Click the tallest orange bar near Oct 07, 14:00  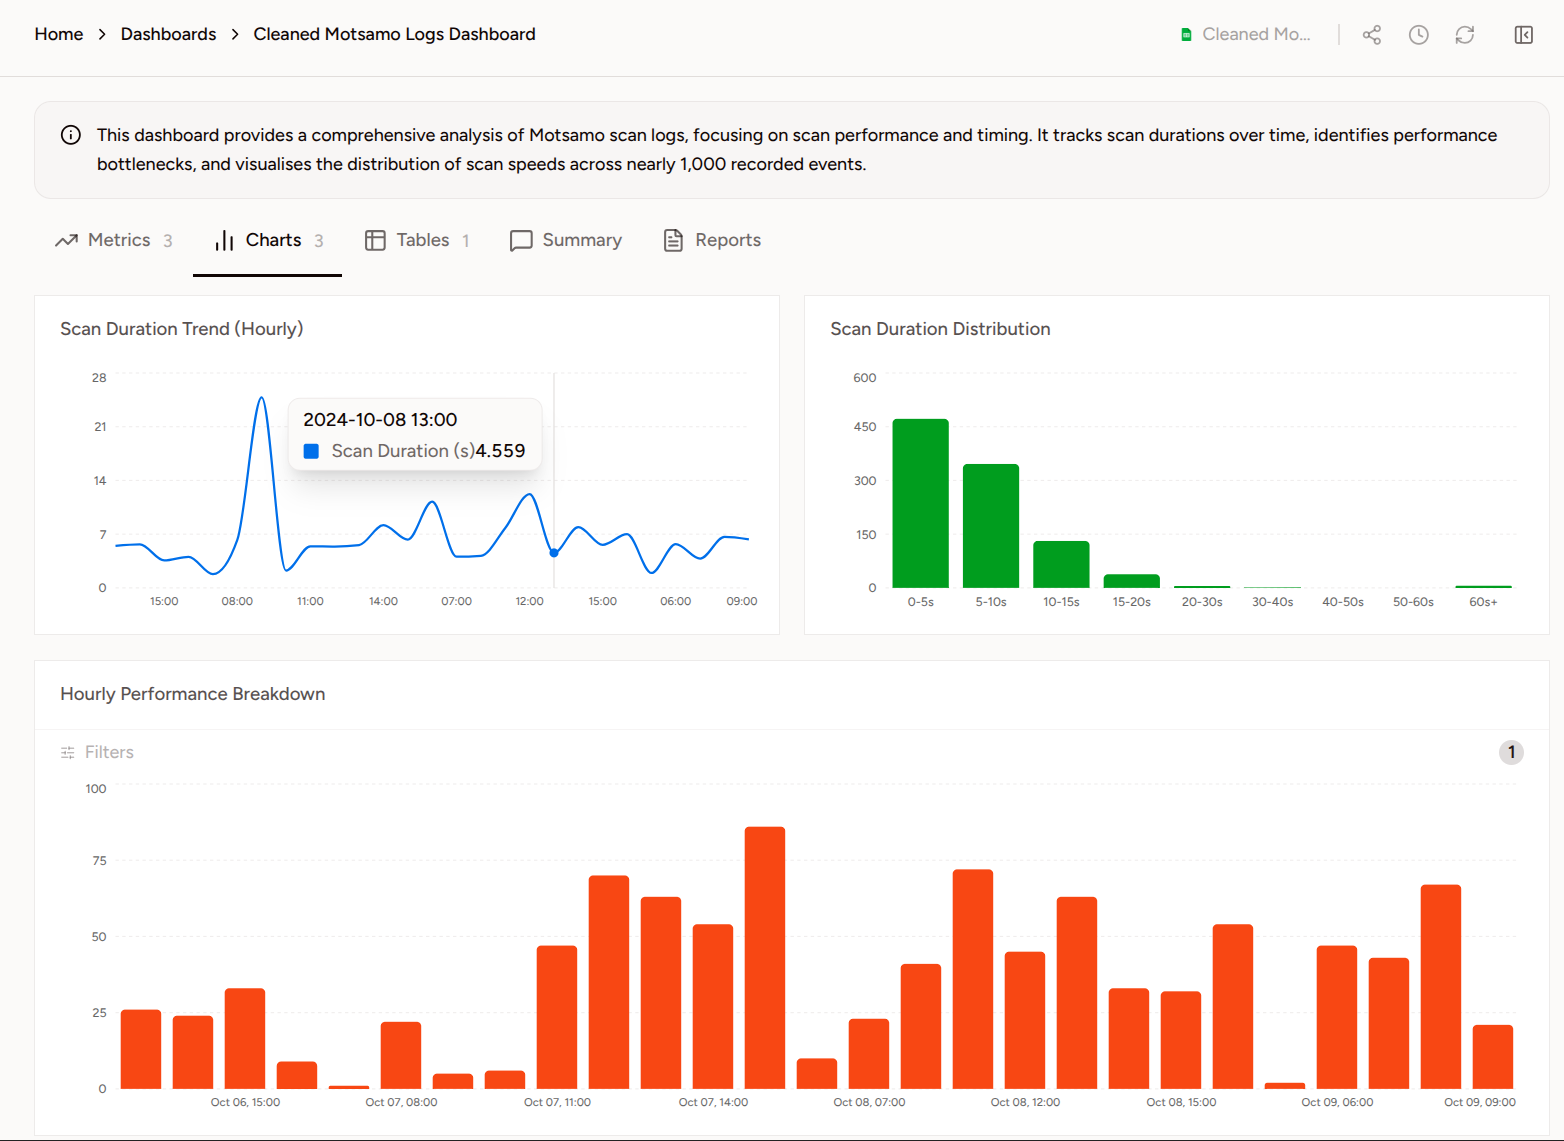coord(765,958)
